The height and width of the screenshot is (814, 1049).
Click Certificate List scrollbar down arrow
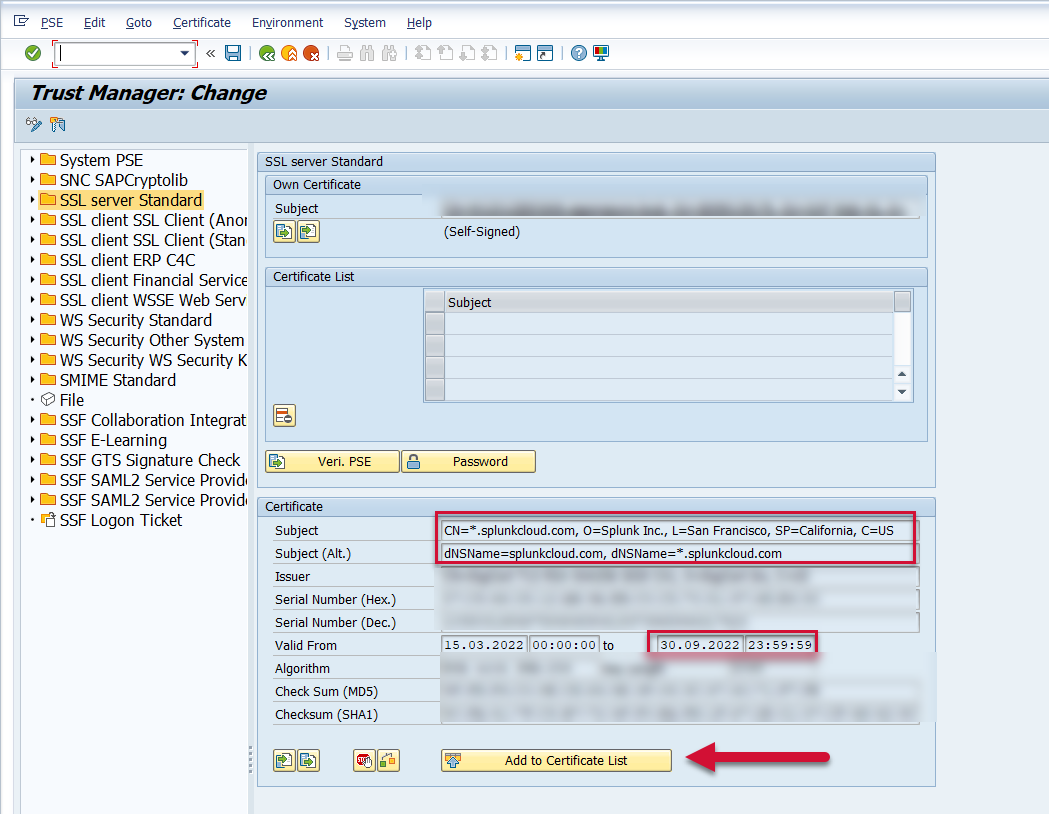tap(902, 393)
